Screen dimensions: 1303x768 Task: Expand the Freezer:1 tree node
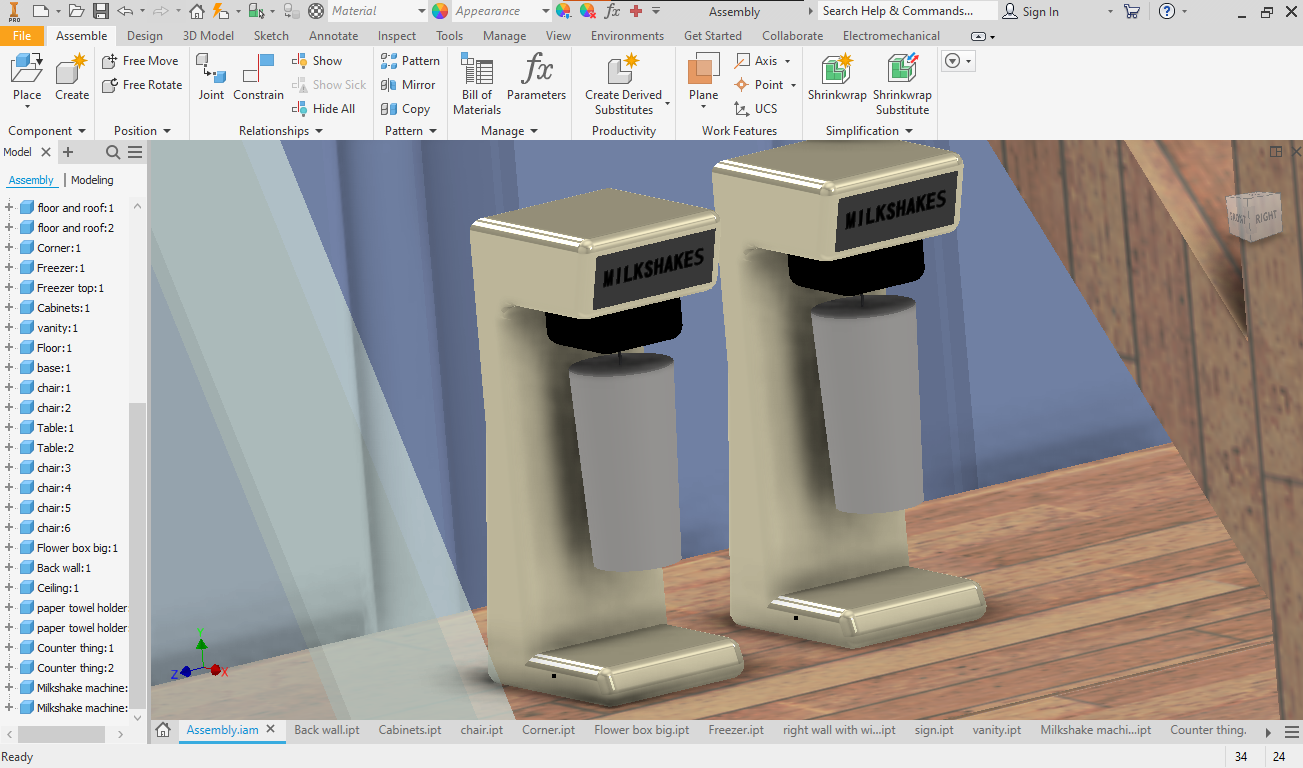pos(9,268)
